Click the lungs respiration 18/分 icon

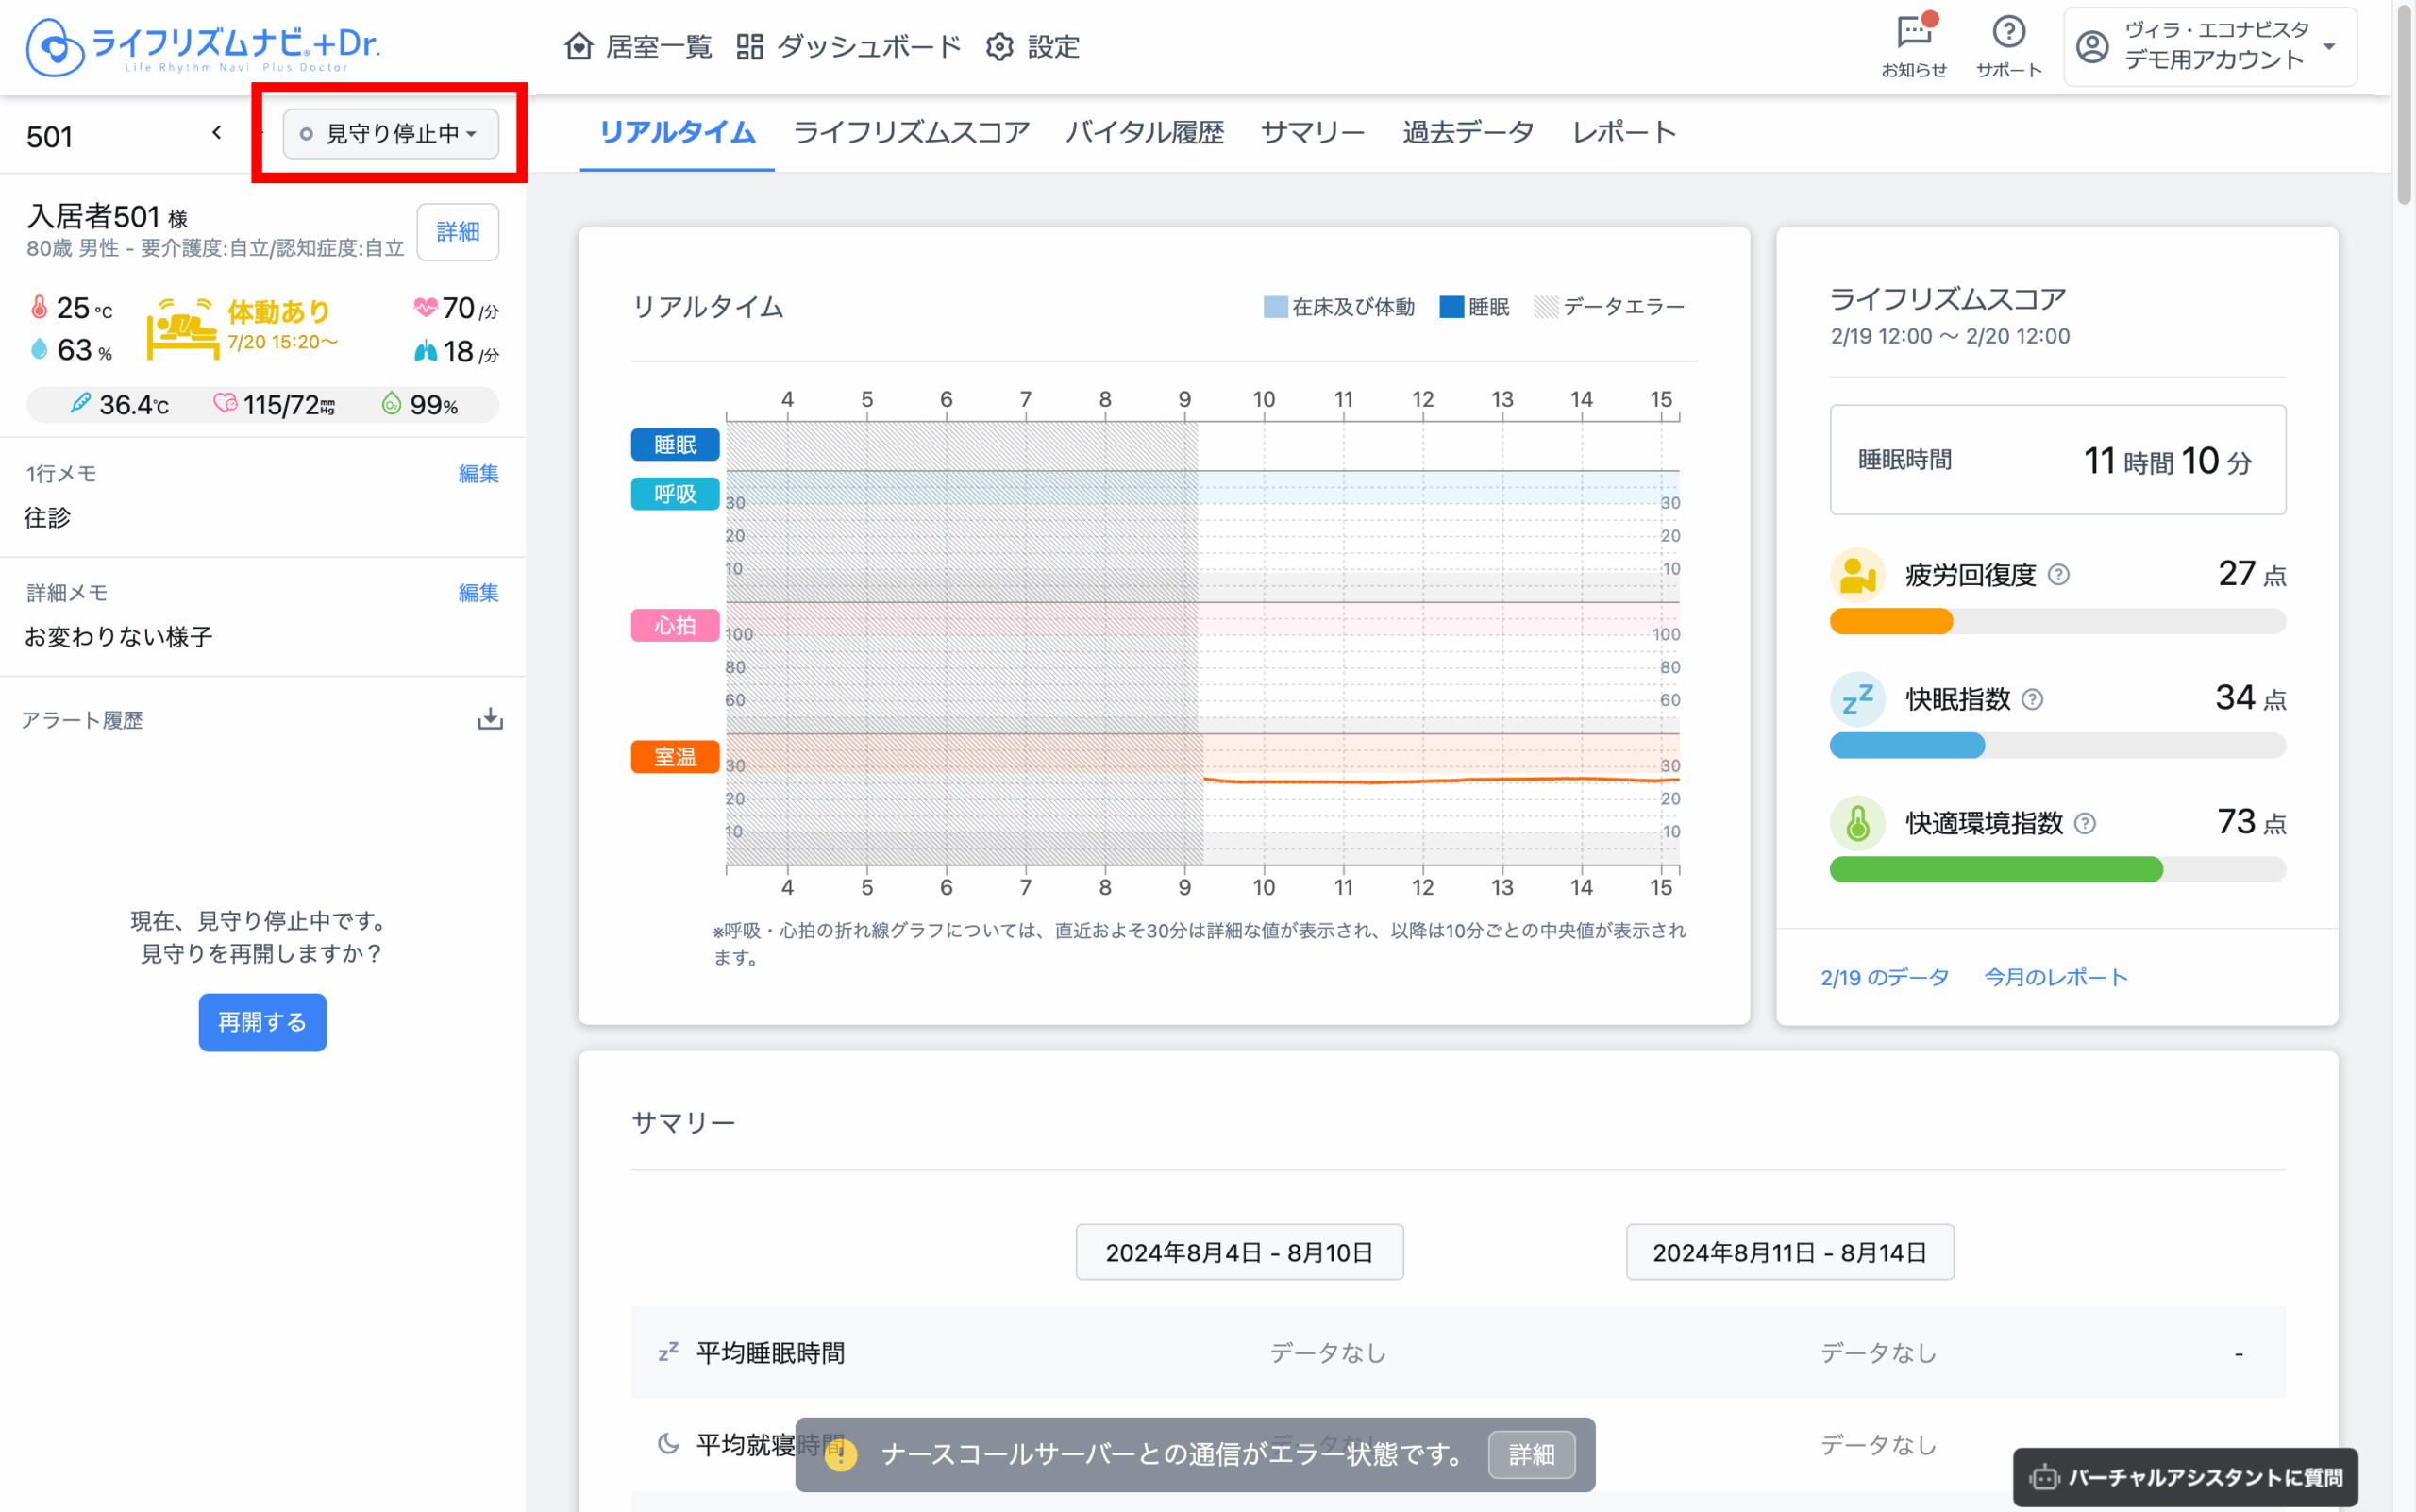pyautogui.click(x=425, y=351)
